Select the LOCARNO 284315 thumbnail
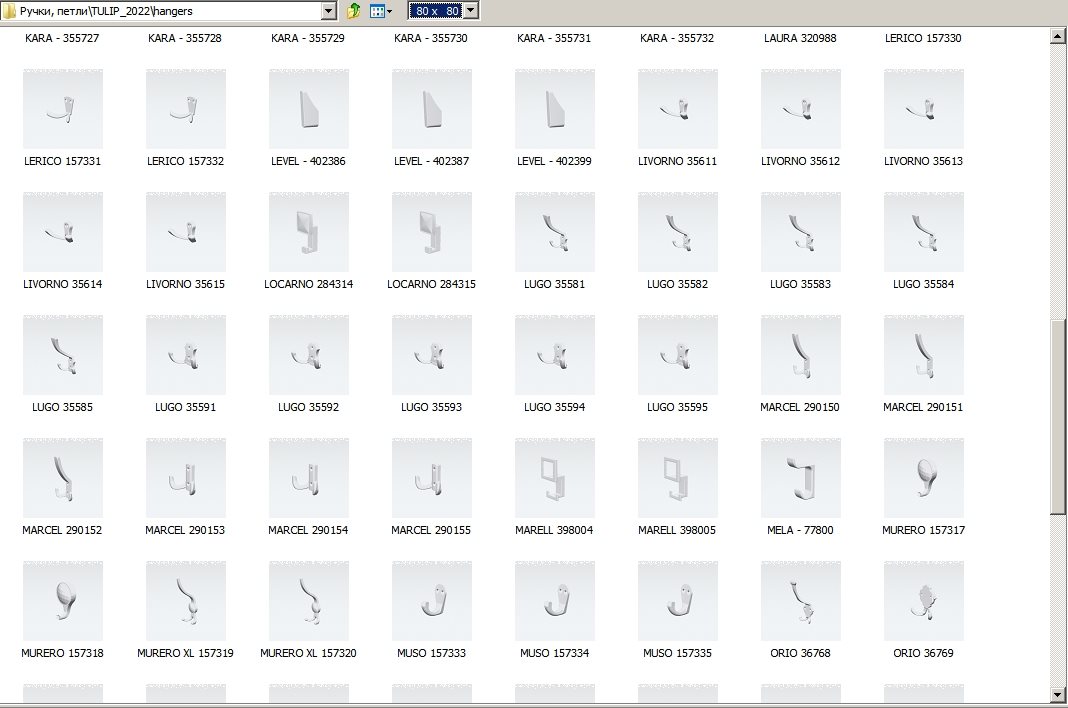This screenshot has width=1068, height=708. pyautogui.click(x=432, y=232)
